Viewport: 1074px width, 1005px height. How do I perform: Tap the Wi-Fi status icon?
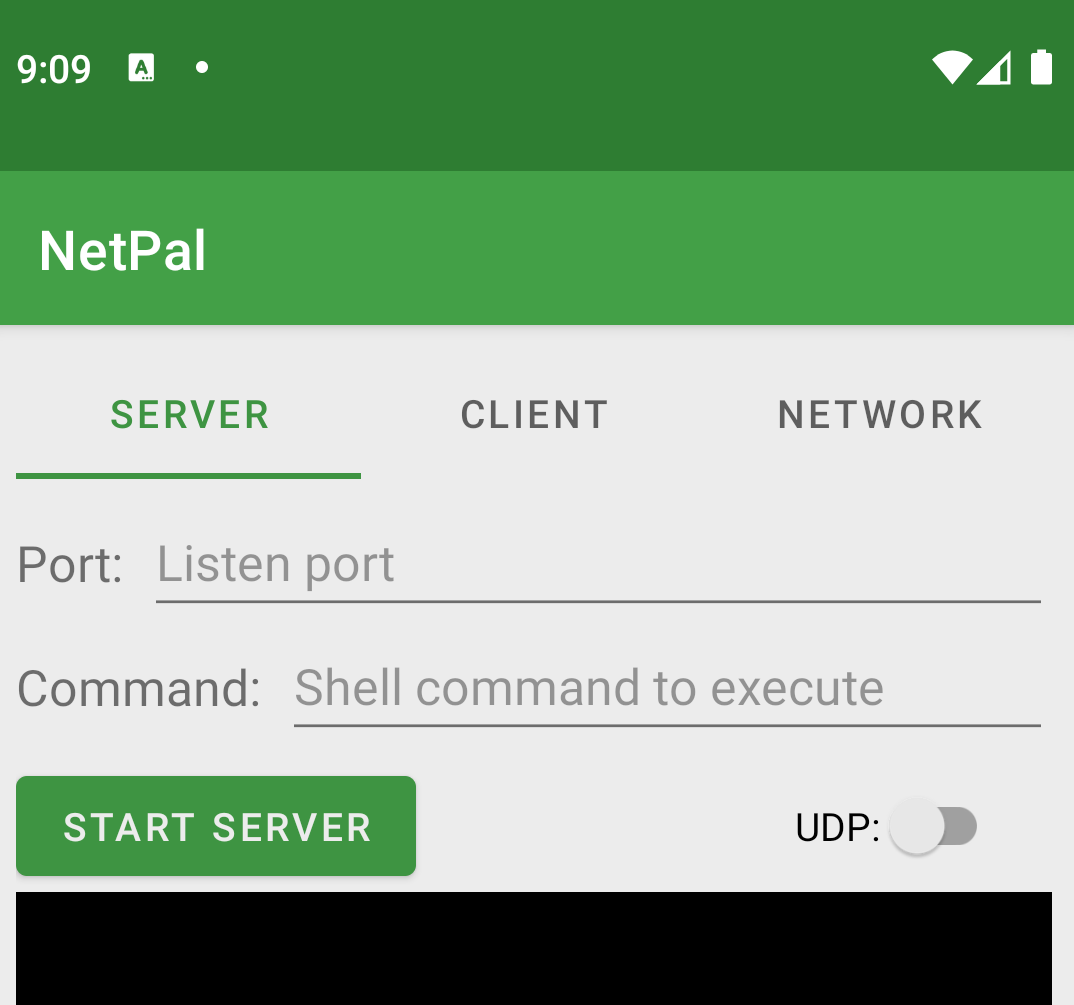pos(952,68)
